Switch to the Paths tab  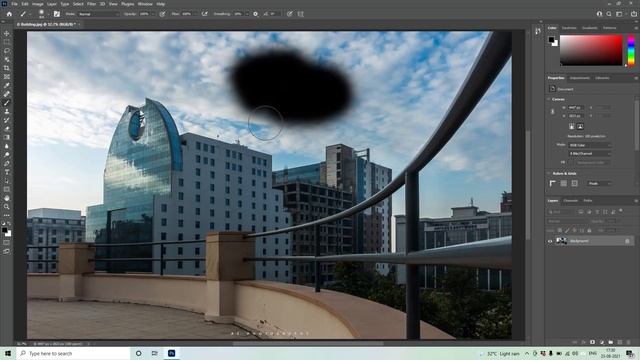point(588,201)
